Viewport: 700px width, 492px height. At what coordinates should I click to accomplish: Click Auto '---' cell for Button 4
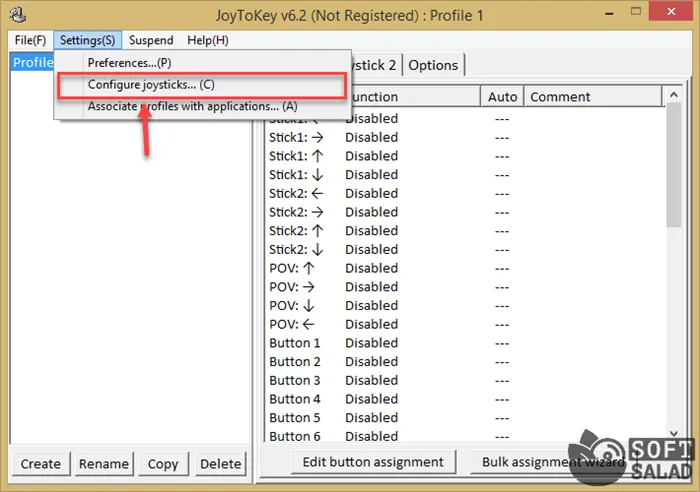coord(502,400)
